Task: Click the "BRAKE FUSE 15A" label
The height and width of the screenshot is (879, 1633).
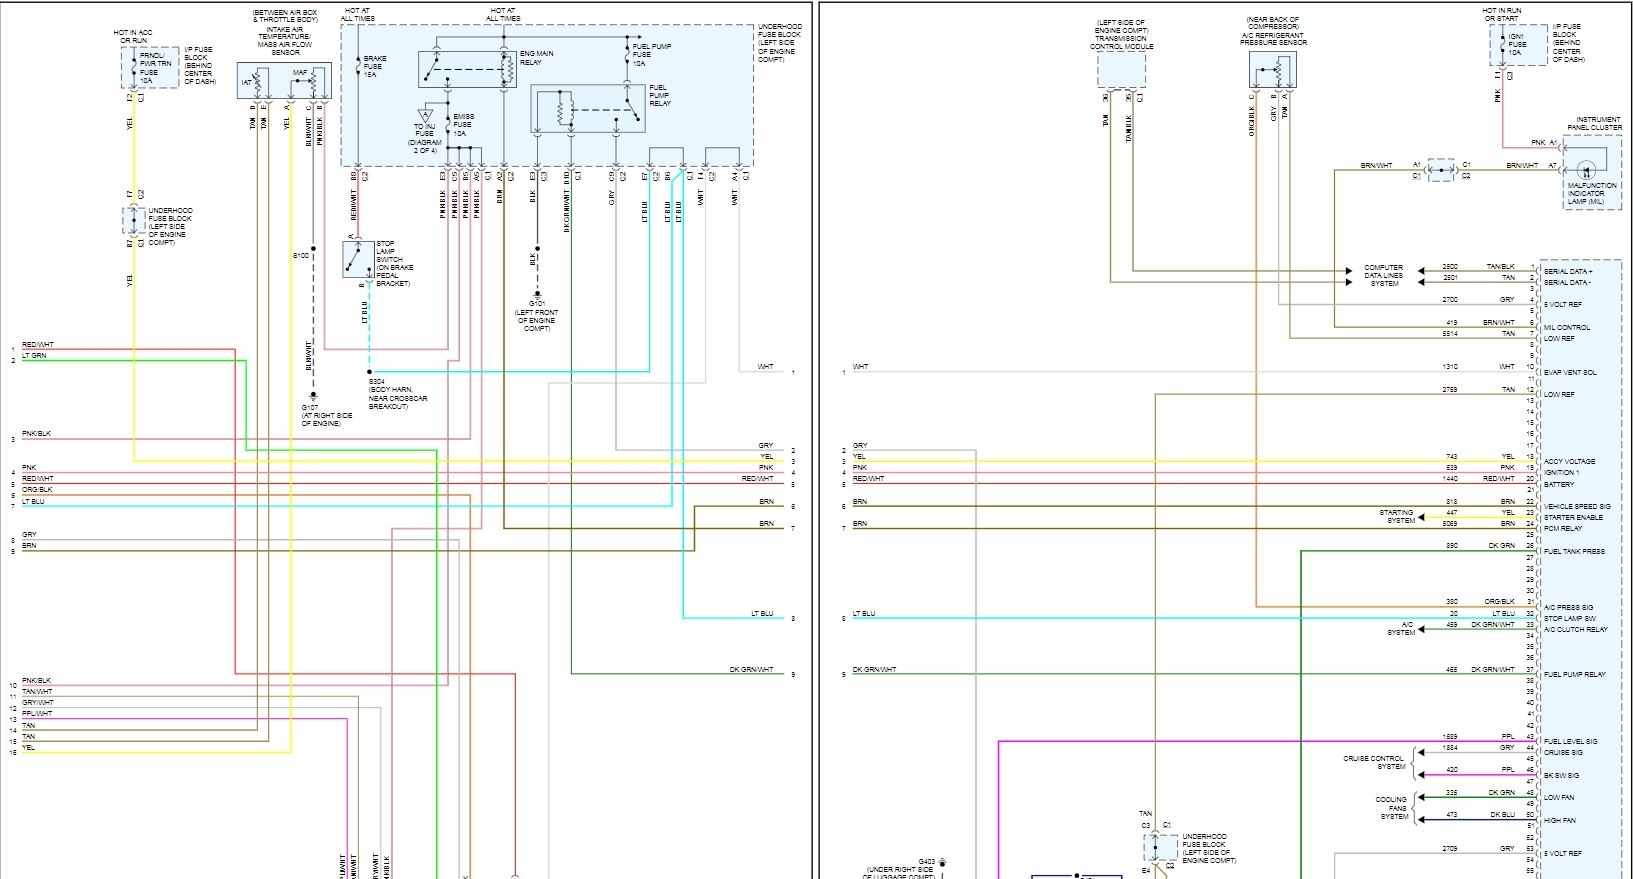Action: pyautogui.click(x=375, y=67)
